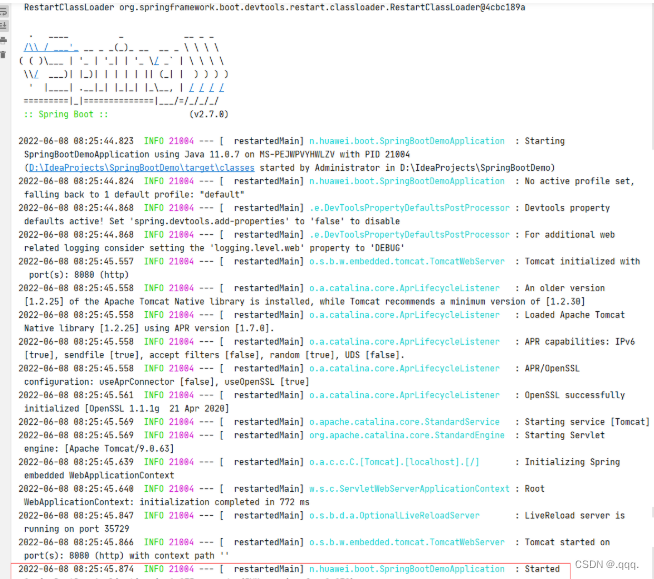Click 'falling back to 1 default profile' line

(134, 194)
